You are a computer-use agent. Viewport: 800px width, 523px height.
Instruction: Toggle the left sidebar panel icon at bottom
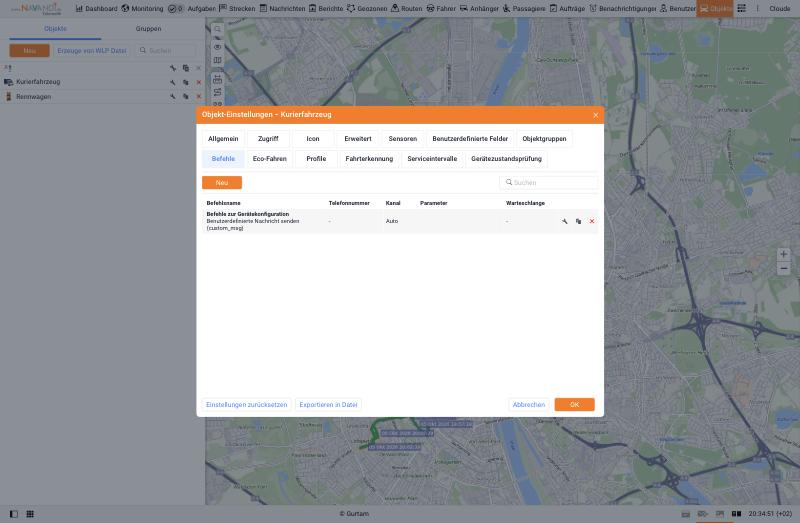click(x=14, y=514)
